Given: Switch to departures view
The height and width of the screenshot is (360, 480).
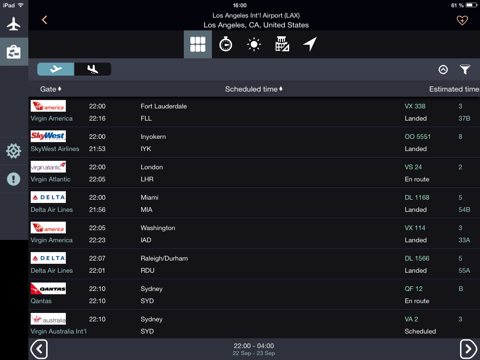Looking at the screenshot, I should 56,69.
